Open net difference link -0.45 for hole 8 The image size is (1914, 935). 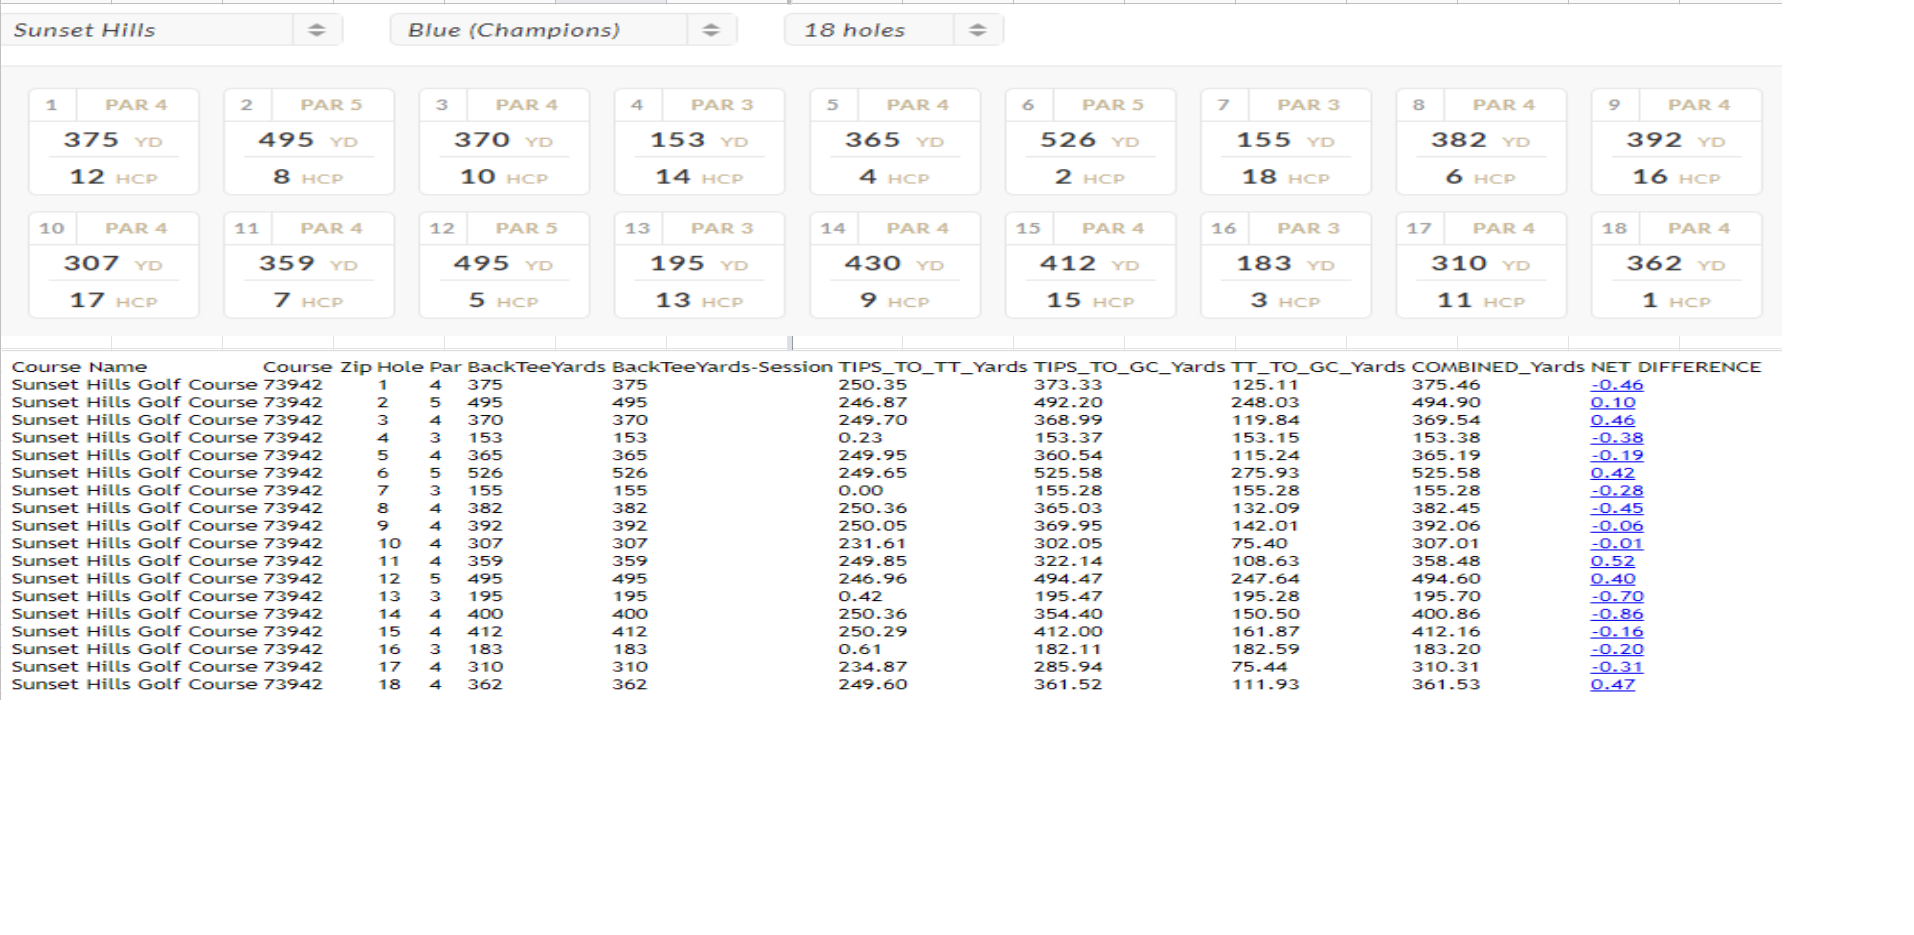pyautogui.click(x=1617, y=508)
